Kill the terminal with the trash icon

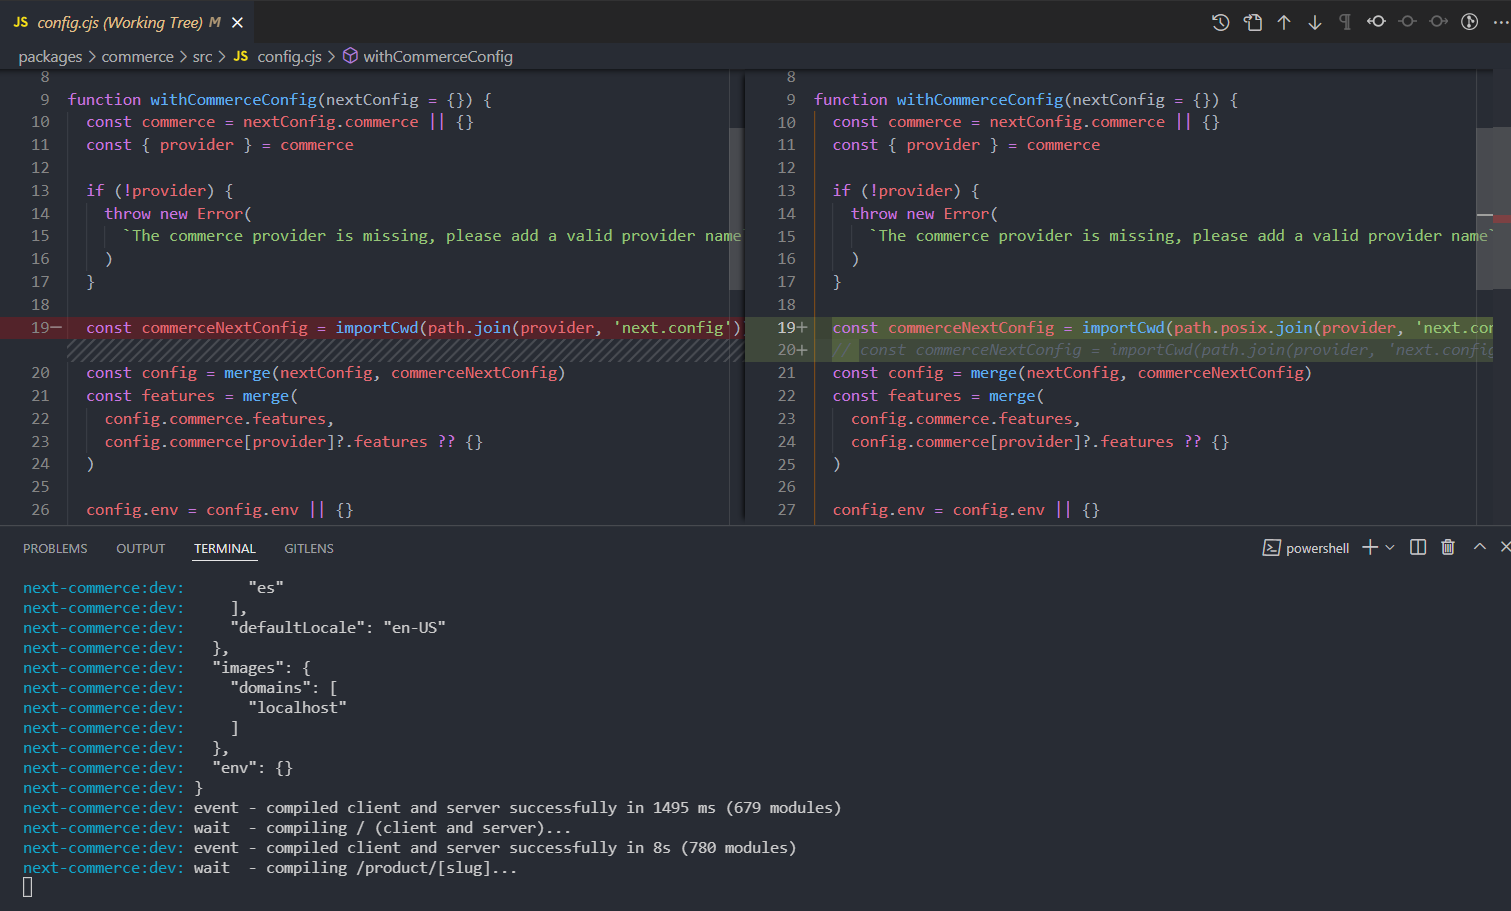[x=1448, y=547]
